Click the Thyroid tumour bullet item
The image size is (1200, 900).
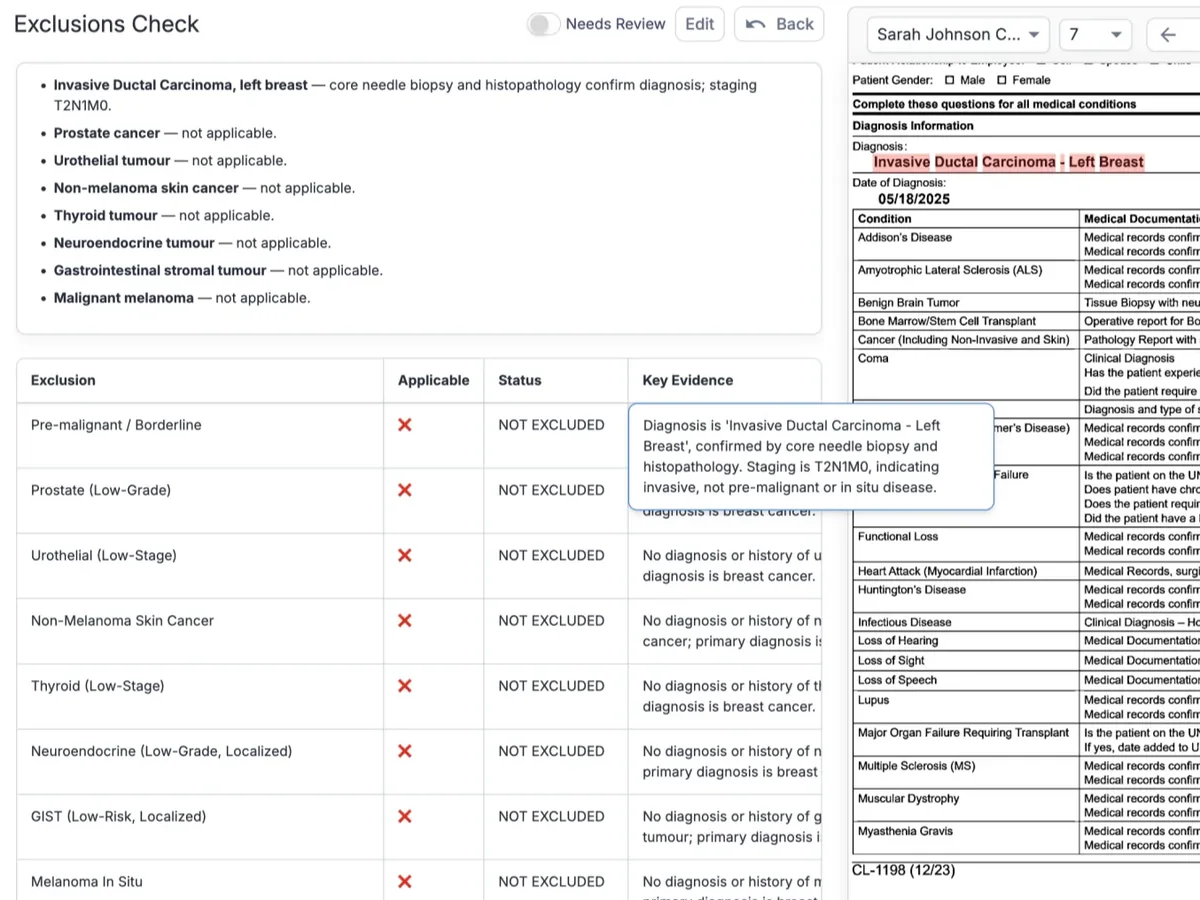click(x=164, y=215)
